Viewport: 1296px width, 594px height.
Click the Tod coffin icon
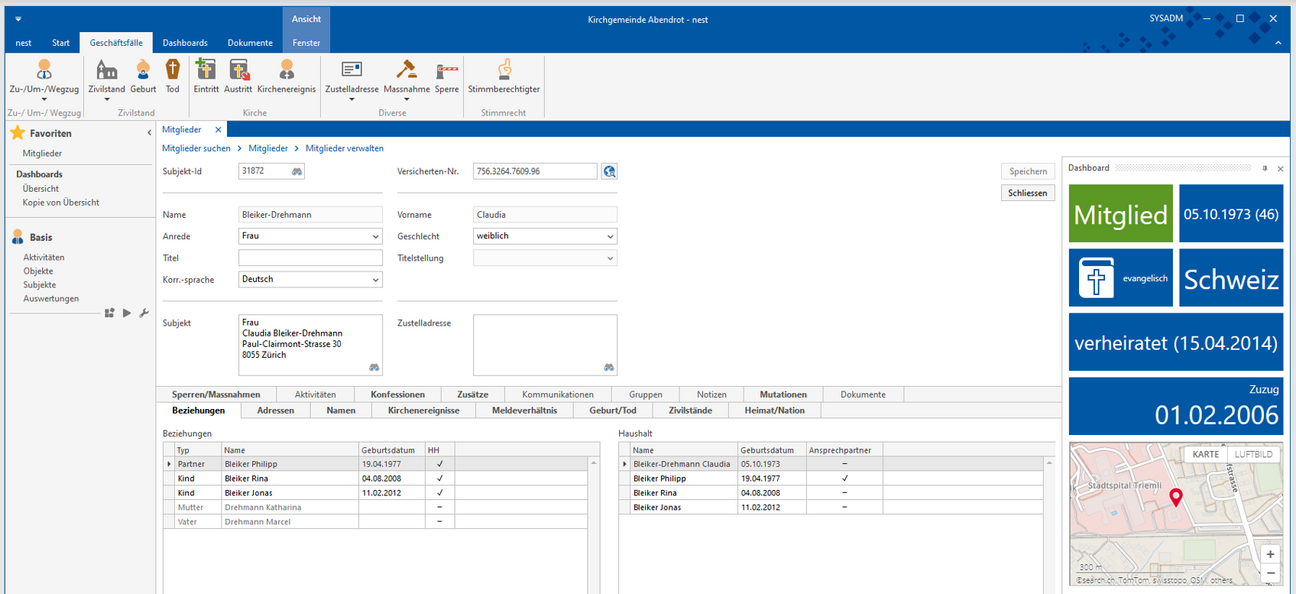click(173, 70)
